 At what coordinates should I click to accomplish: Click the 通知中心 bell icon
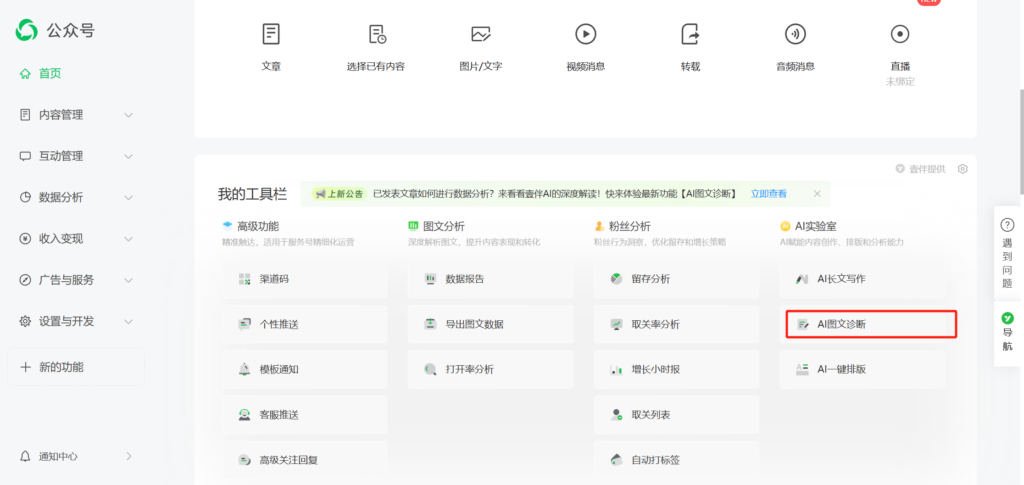click(25, 456)
